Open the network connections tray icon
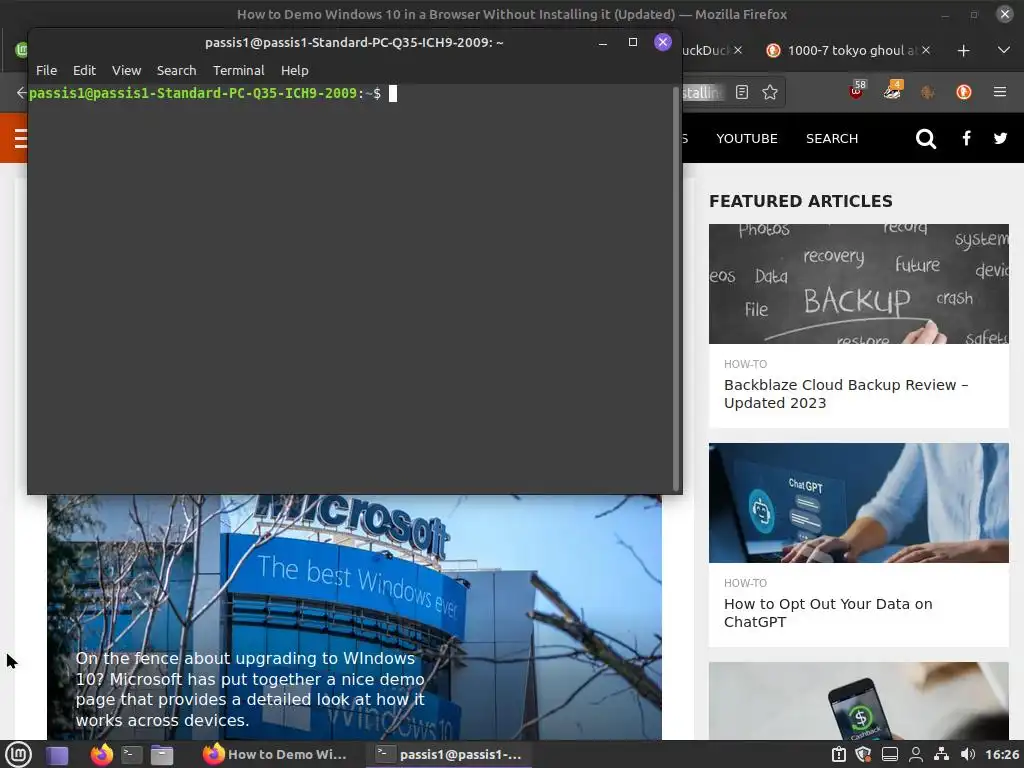Viewport: 1024px width, 768px height. pyautogui.click(x=941, y=755)
